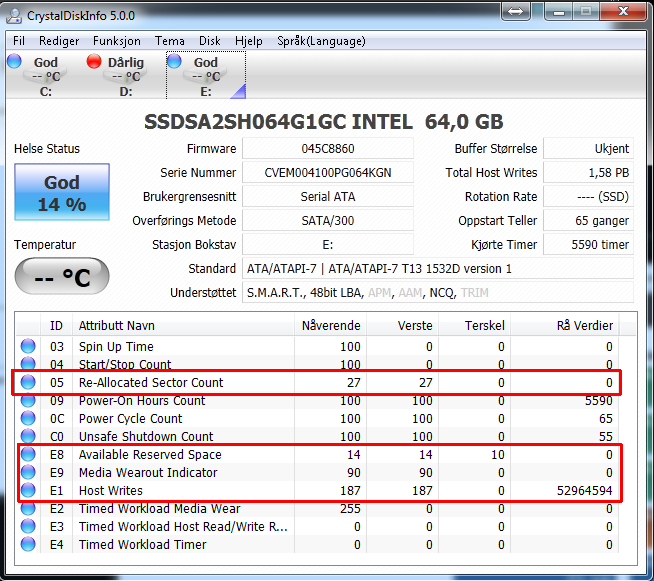Click status icon of Spin Up Time row
Image resolution: width=654 pixels, height=581 pixels.
[x=28, y=346]
